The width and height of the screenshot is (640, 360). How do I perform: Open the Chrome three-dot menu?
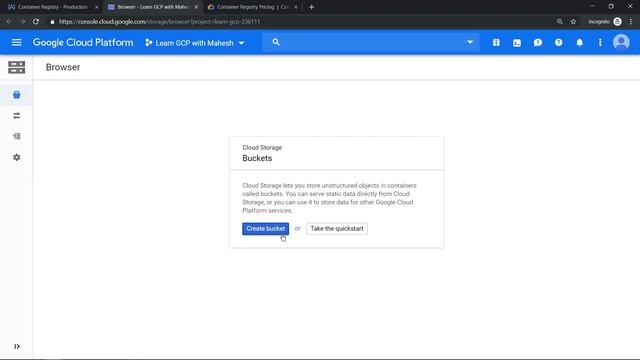(x=631, y=22)
